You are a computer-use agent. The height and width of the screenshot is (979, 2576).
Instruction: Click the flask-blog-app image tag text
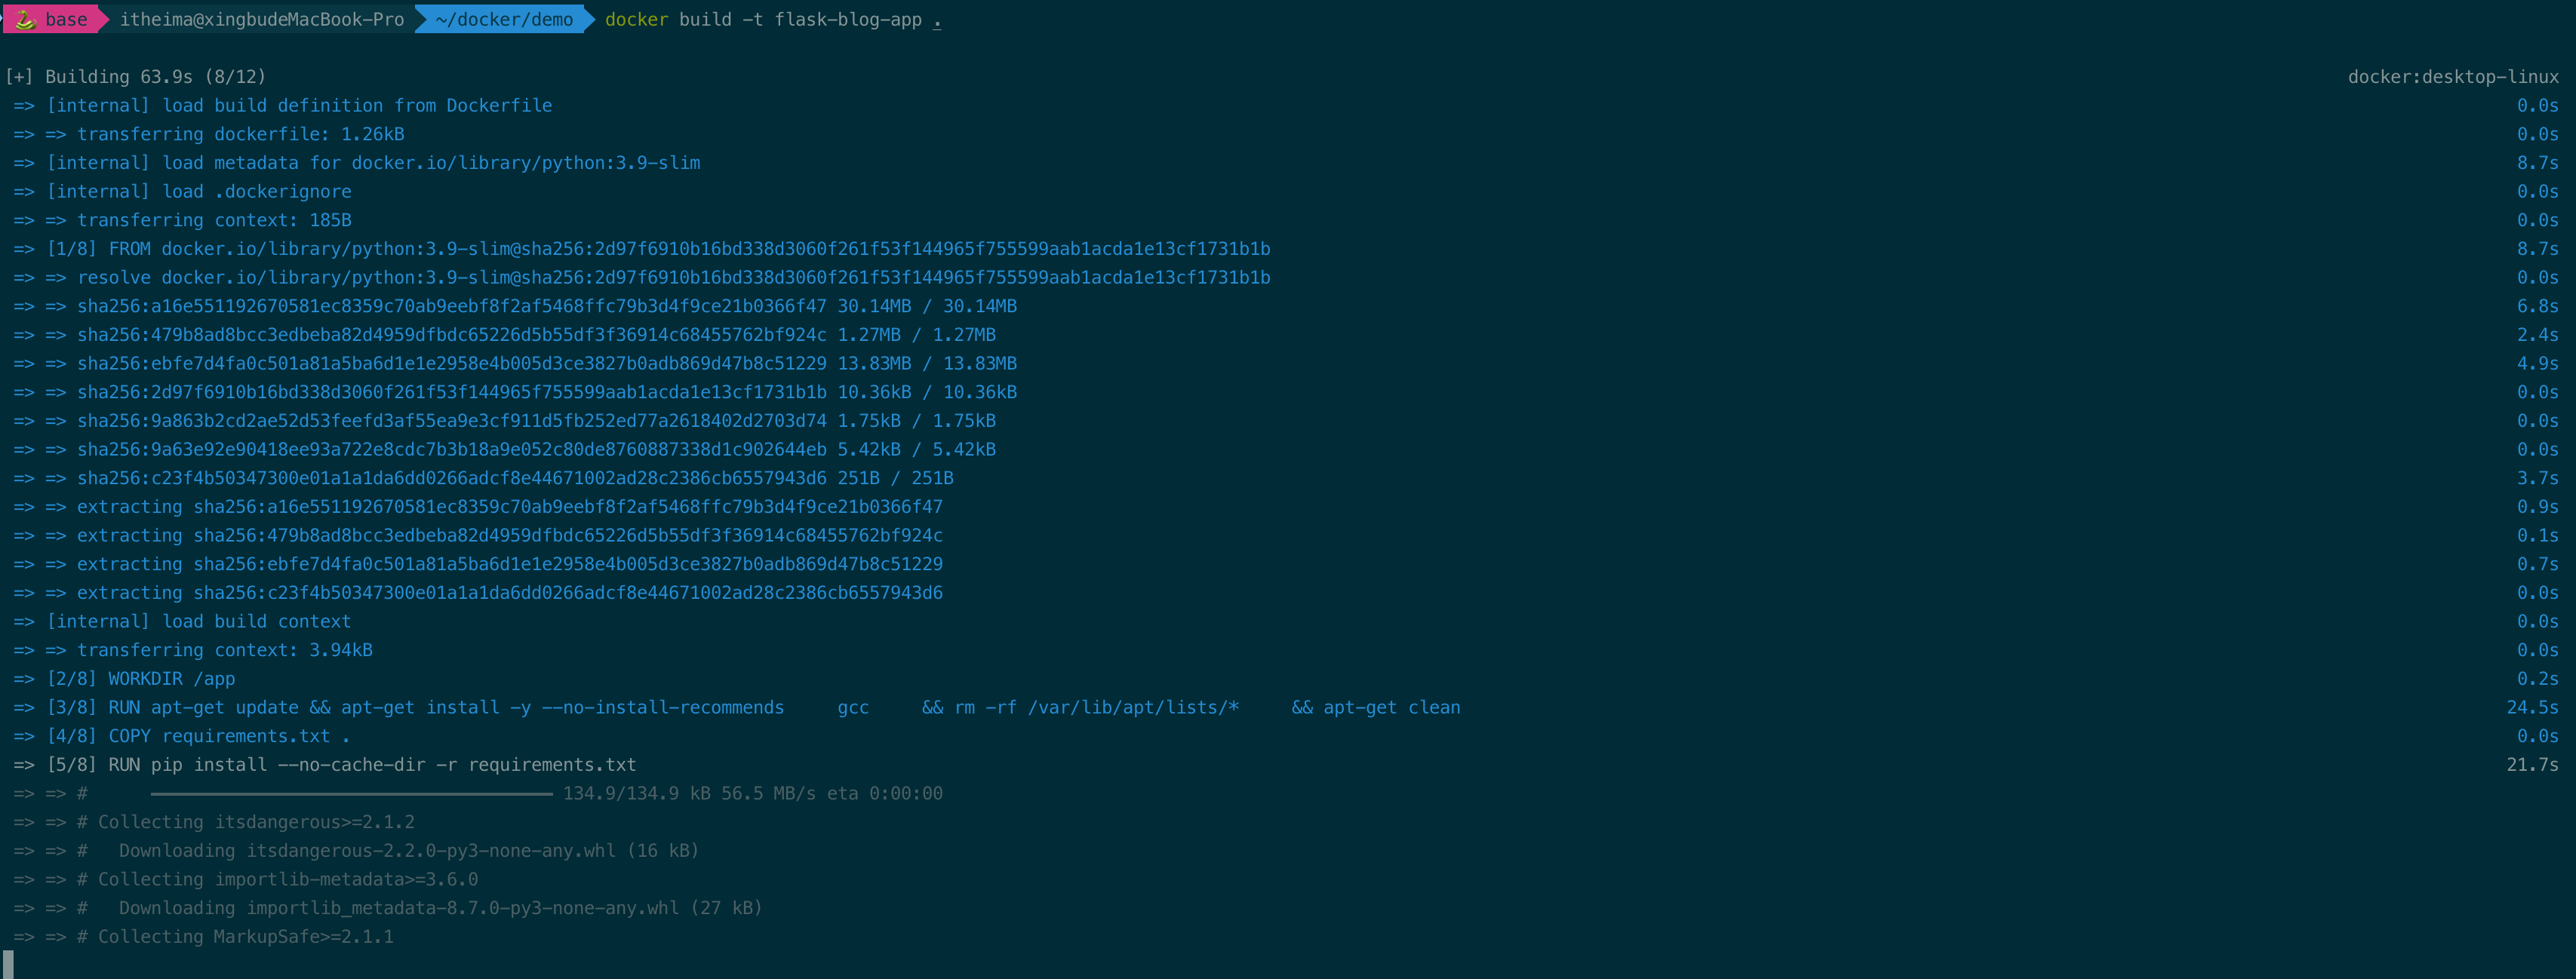(848, 19)
